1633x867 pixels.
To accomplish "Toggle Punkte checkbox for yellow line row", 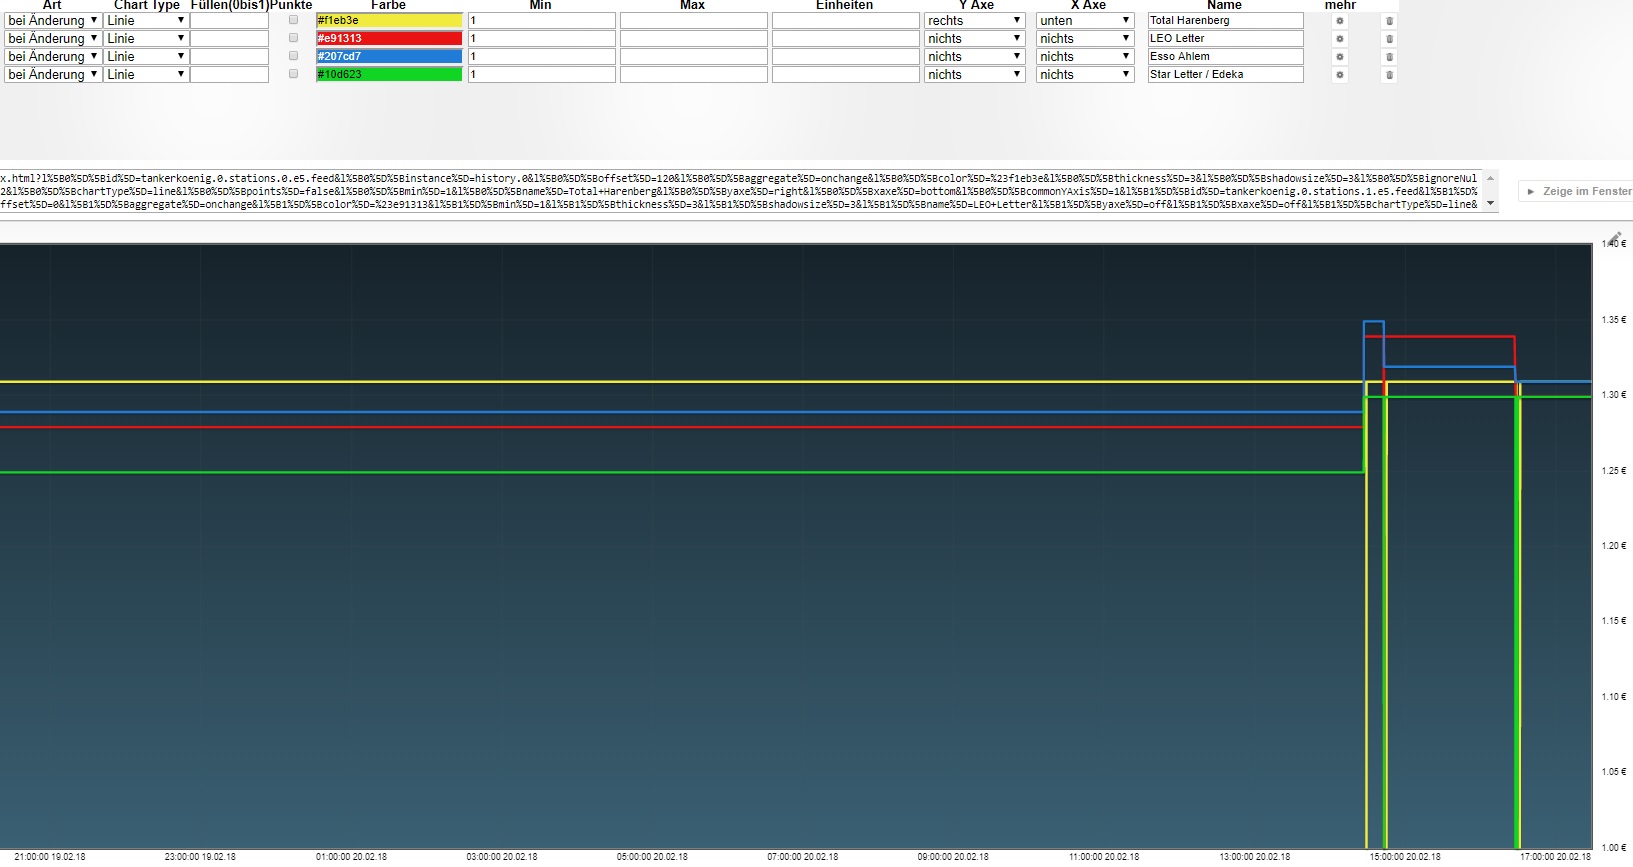I will 293,20.
